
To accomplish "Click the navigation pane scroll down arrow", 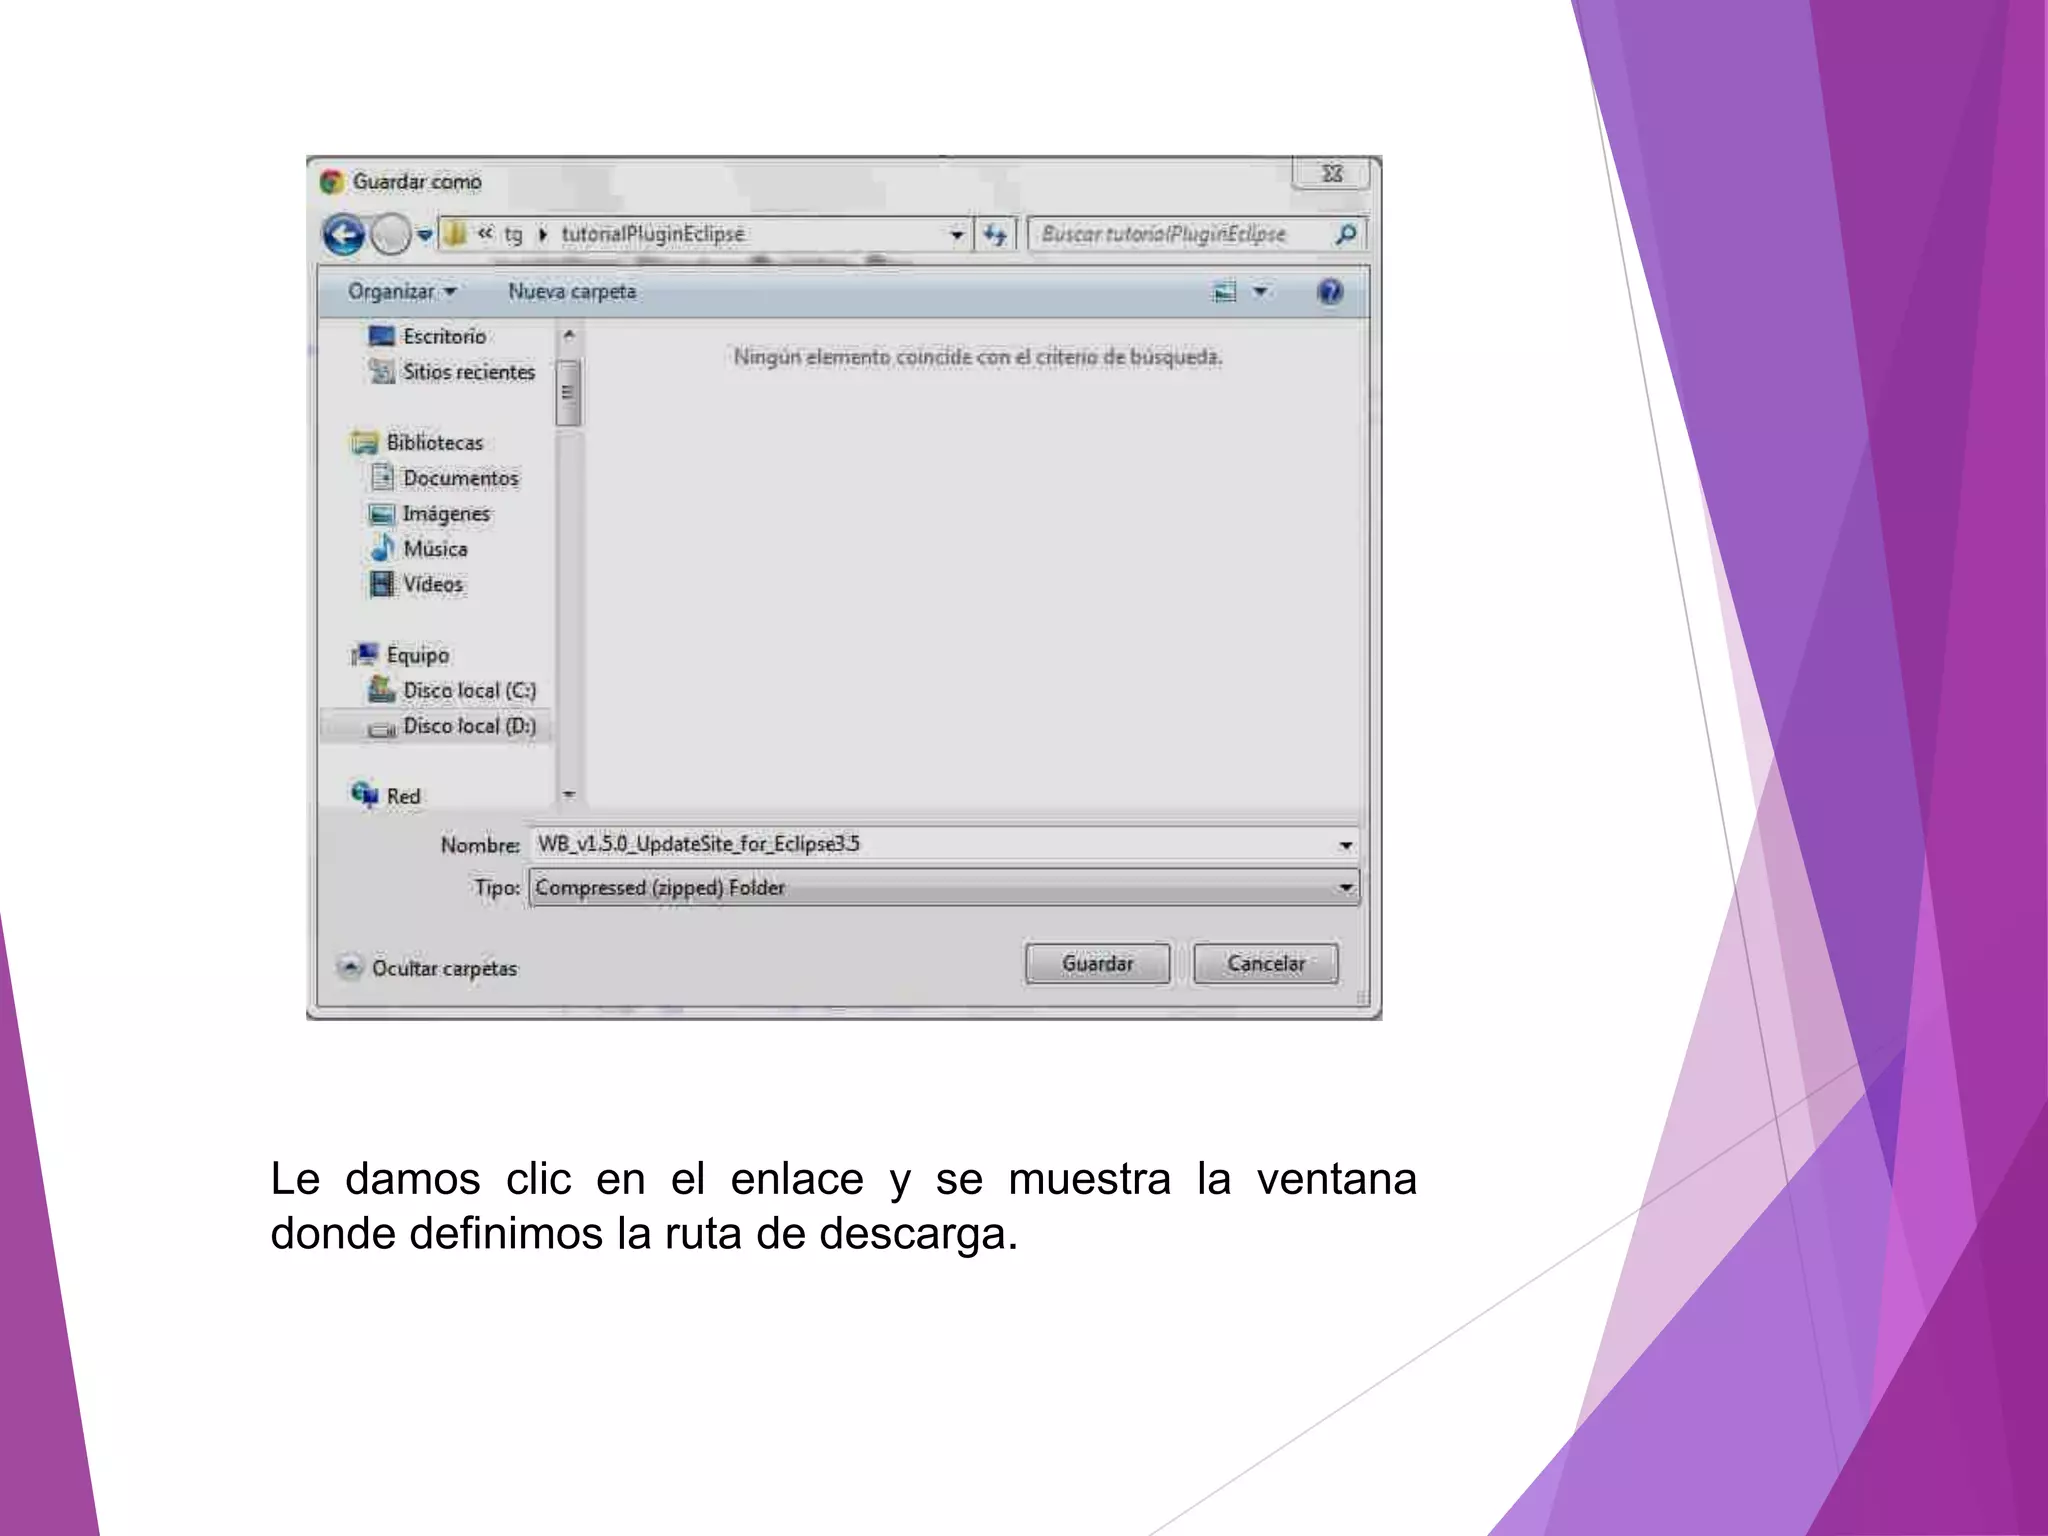I will click(568, 795).
